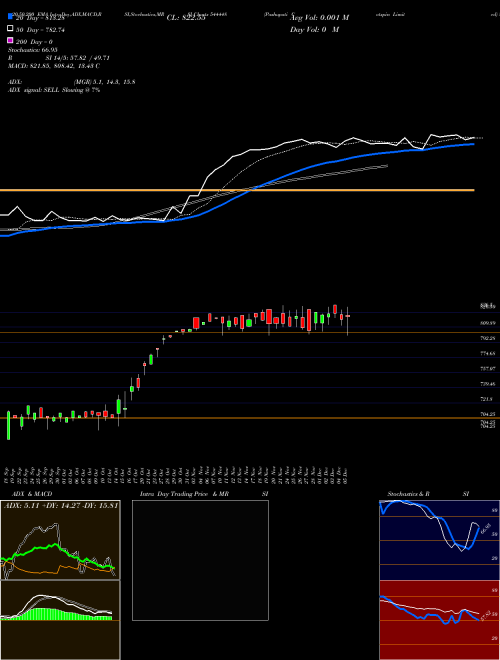500x660 pixels.
Task: Click the orange horizontal line in upper chart
Action: pos(237,190)
